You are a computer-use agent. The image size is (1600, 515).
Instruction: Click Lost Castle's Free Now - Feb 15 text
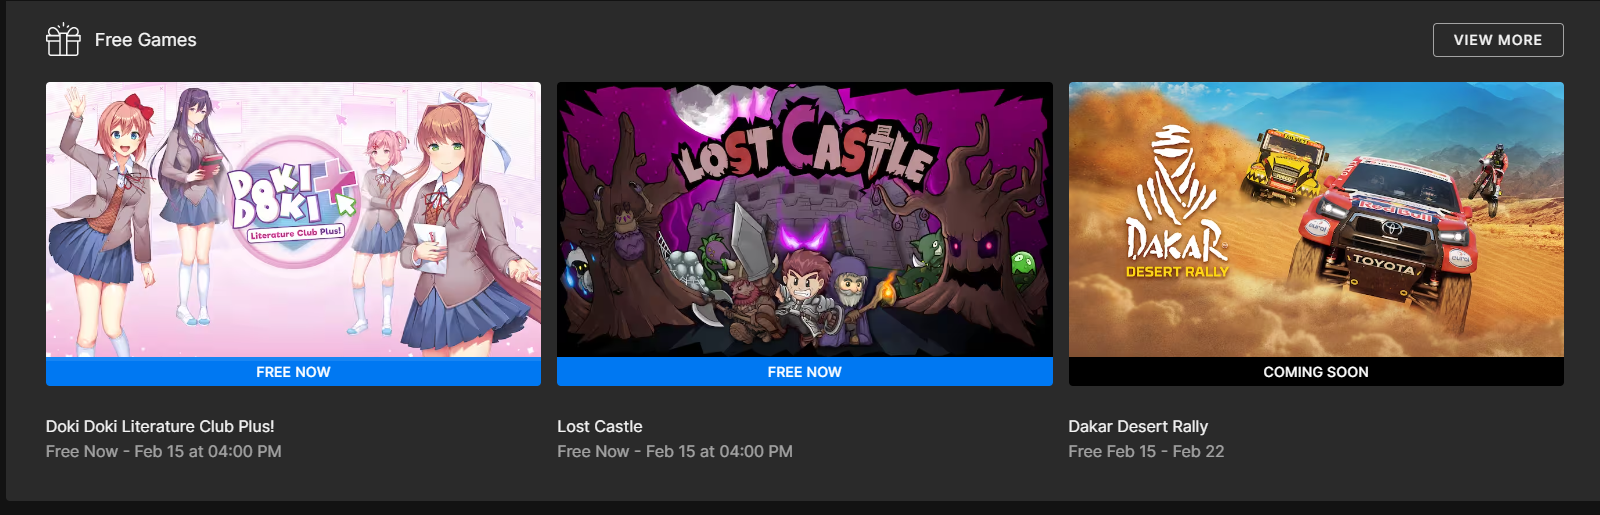[x=675, y=451]
